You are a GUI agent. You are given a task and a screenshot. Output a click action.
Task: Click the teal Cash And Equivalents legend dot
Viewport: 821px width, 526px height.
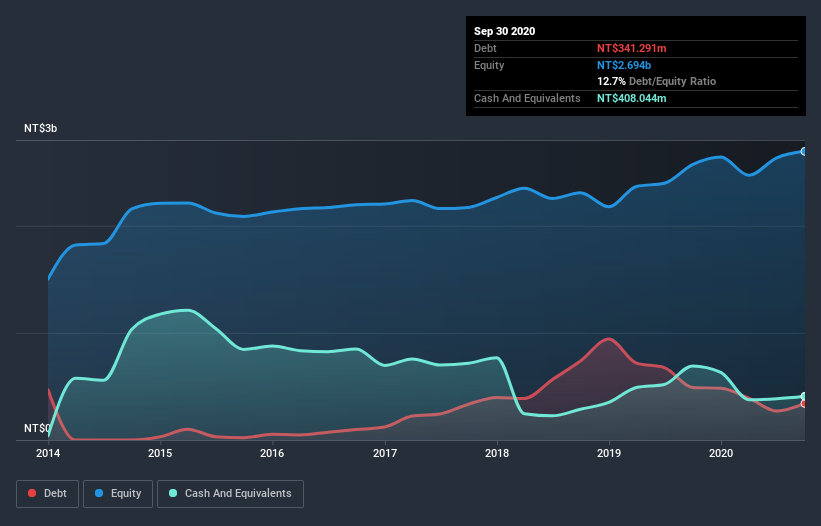pos(173,493)
